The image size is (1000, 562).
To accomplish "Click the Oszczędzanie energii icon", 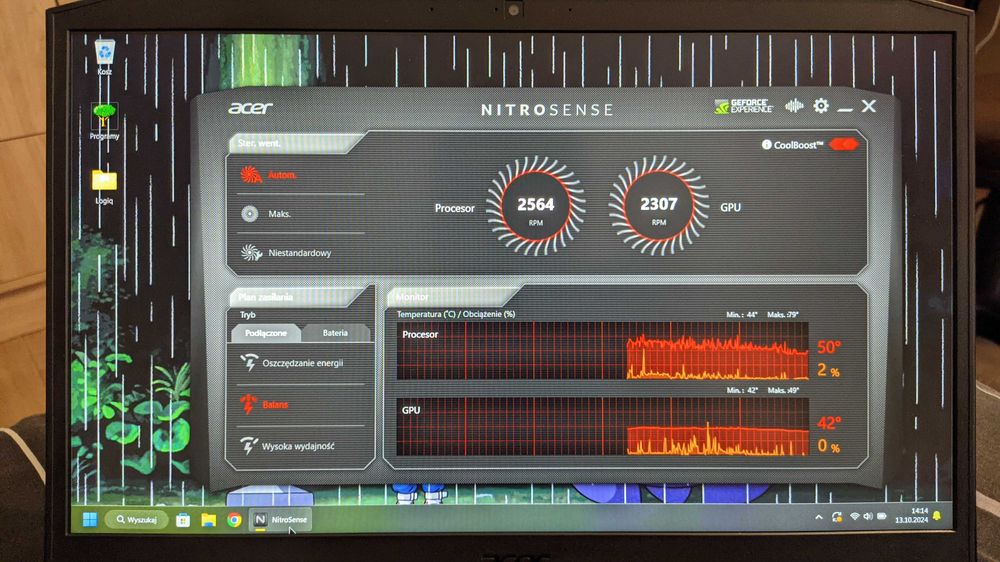I will point(249,362).
